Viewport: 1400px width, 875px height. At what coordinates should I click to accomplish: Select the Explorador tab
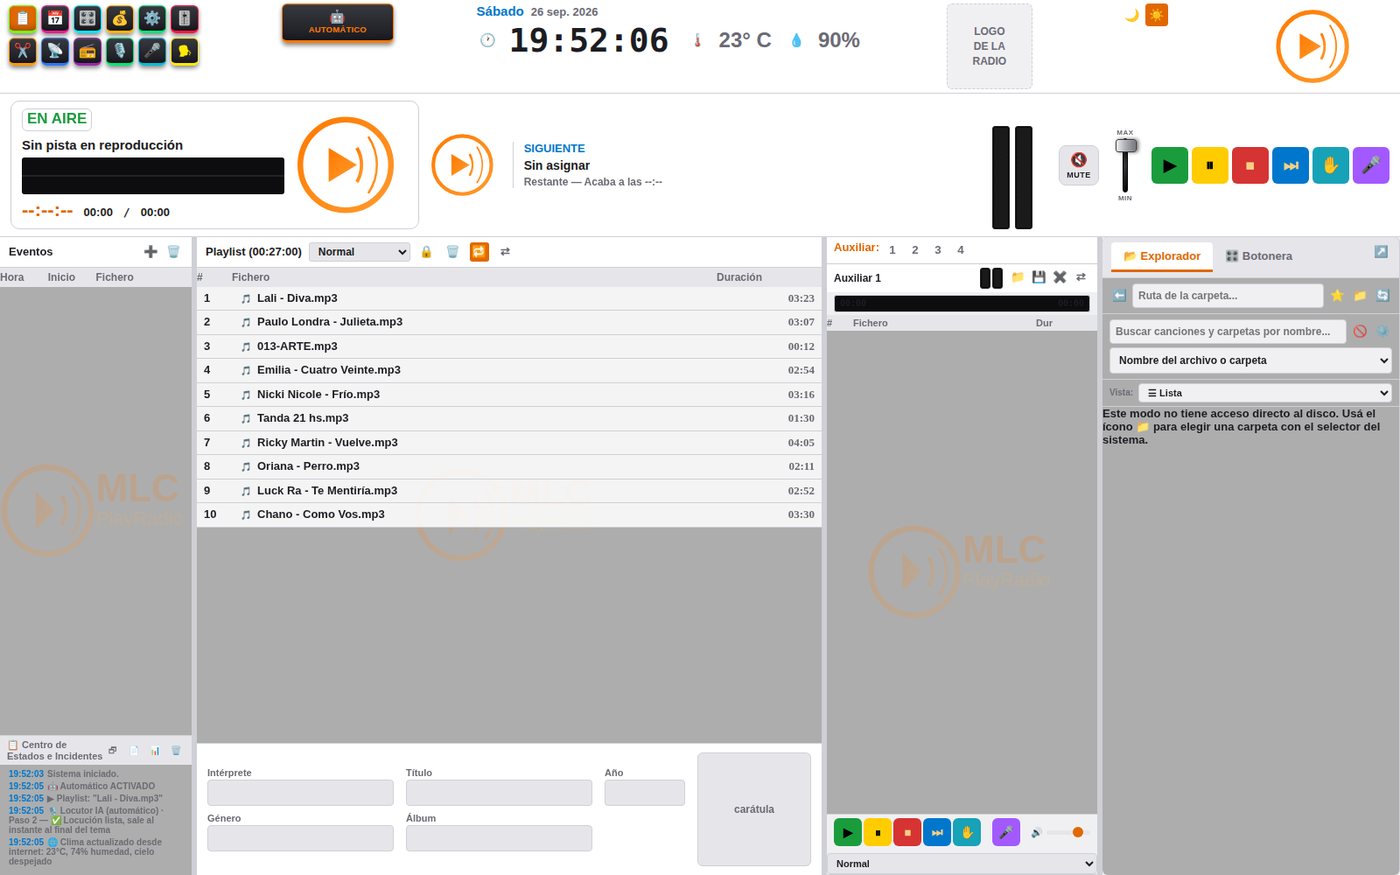tap(1162, 256)
